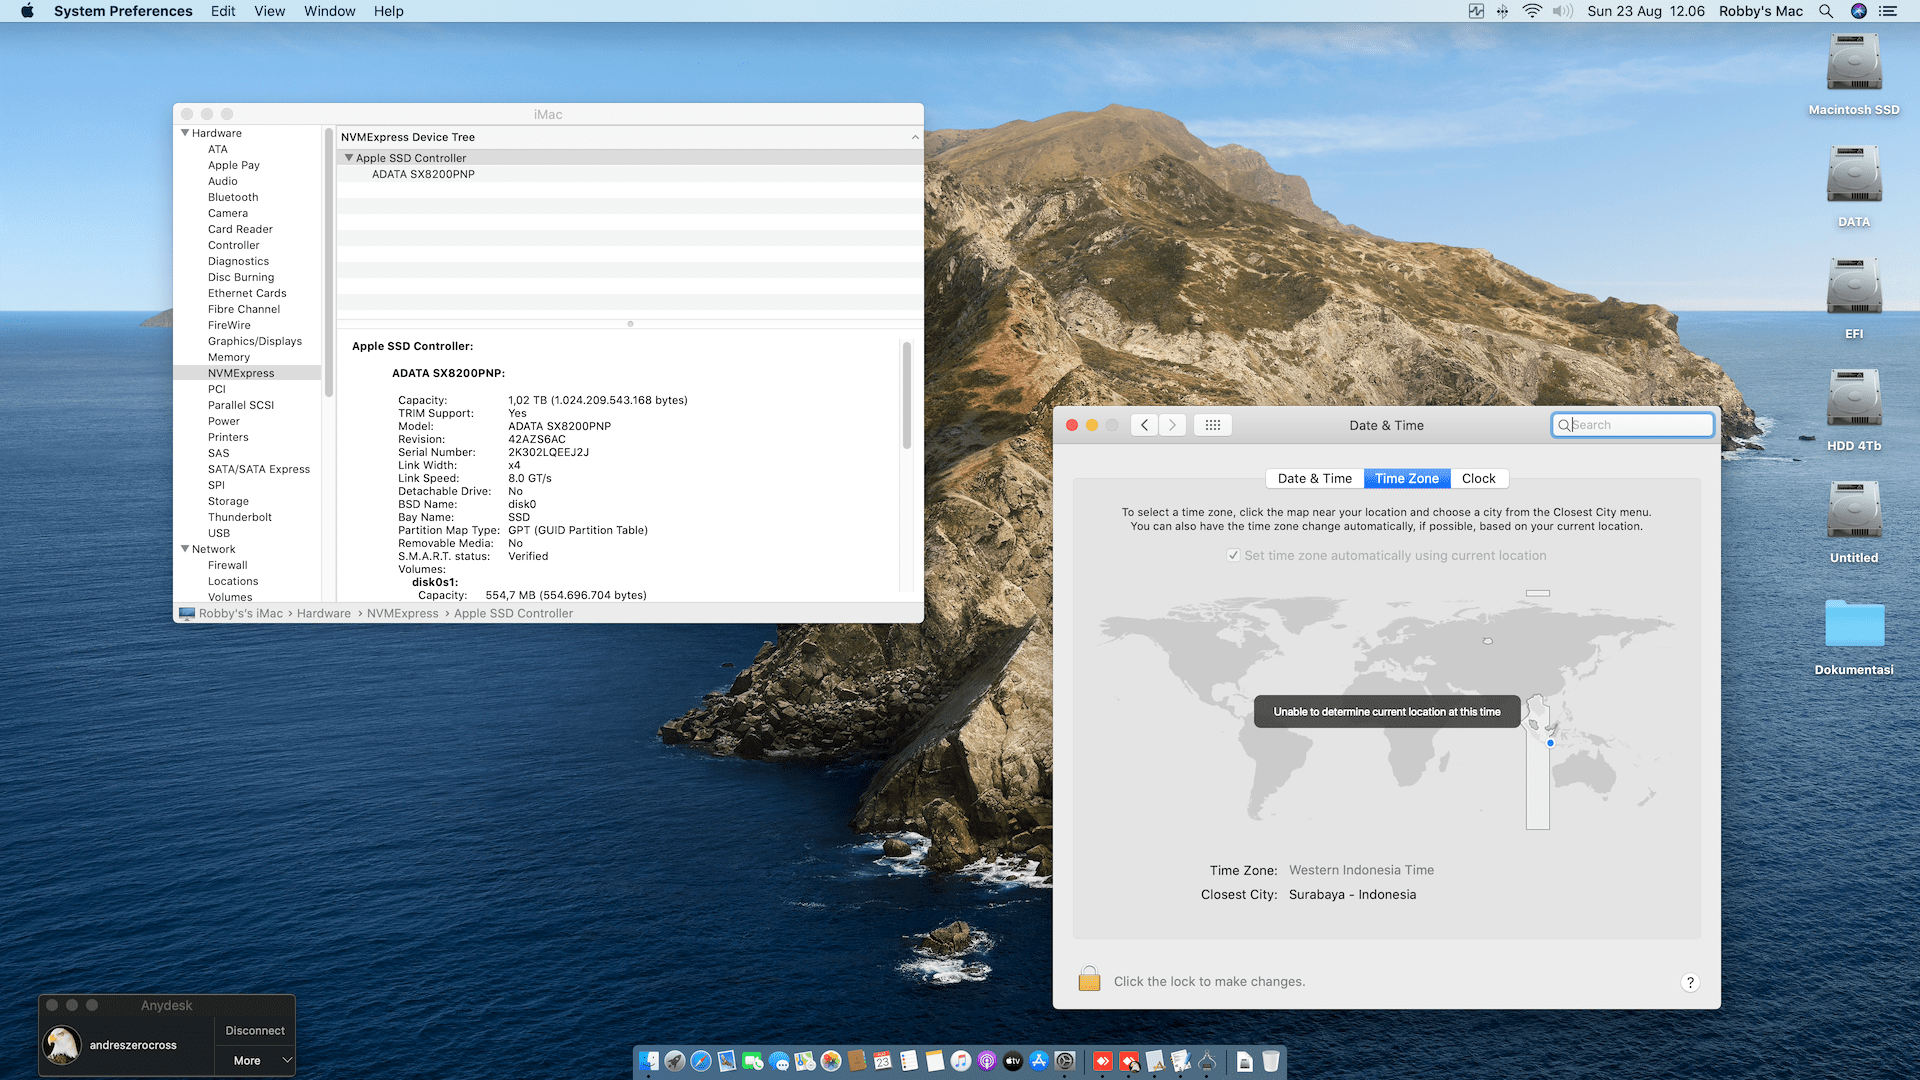Open Spotlight search magnifier icon

[1826, 11]
